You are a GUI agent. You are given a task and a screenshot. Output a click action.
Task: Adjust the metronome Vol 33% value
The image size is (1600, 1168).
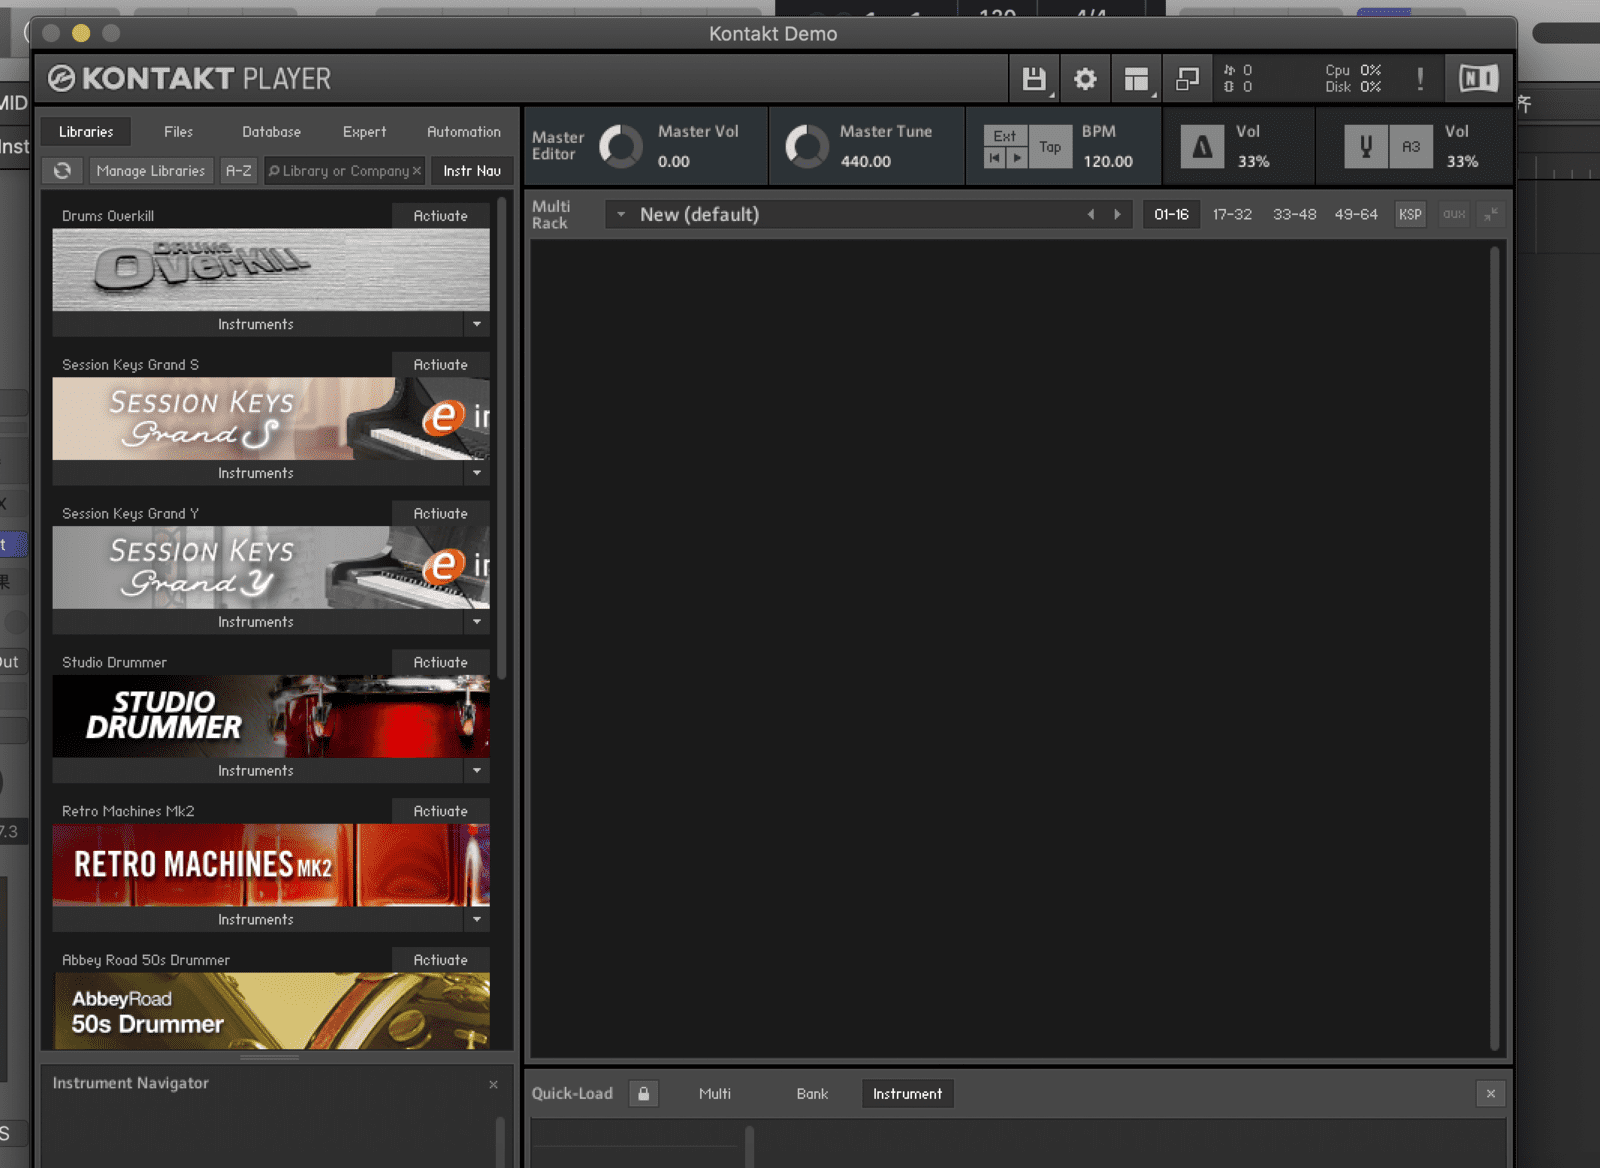point(1253,161)
